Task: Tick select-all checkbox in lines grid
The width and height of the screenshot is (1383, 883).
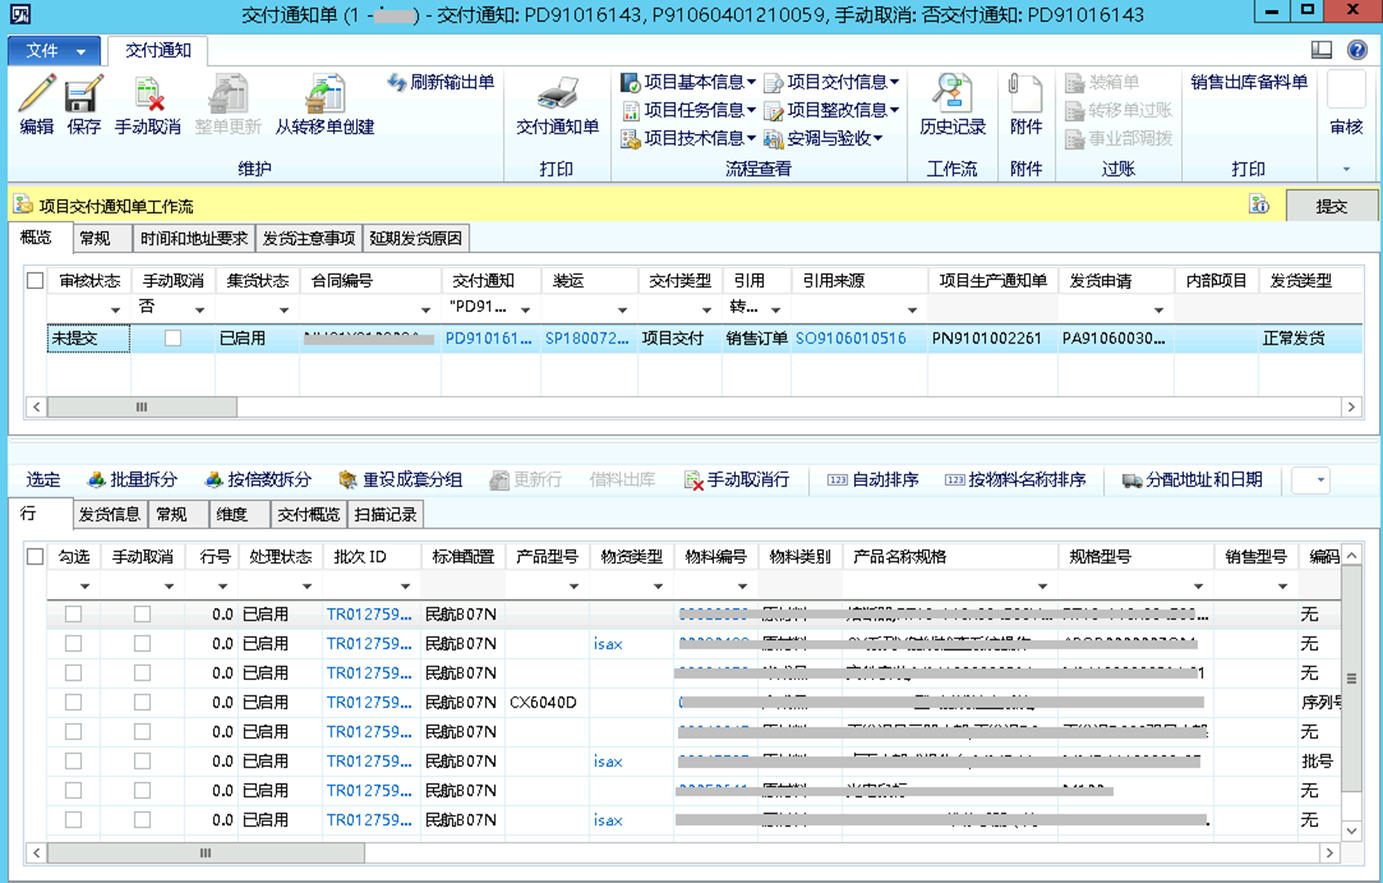Action: point(35,556)
